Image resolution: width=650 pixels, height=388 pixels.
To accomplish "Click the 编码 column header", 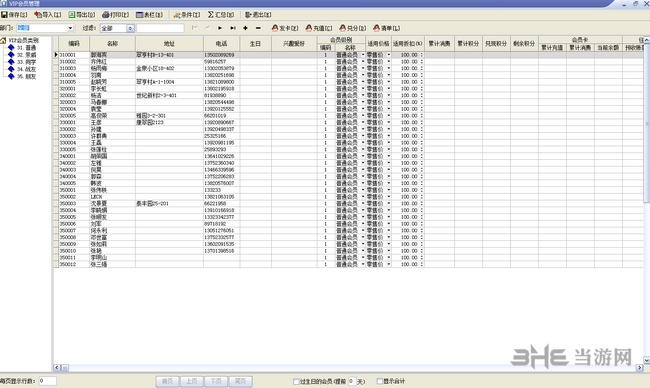I will point(74,44).
